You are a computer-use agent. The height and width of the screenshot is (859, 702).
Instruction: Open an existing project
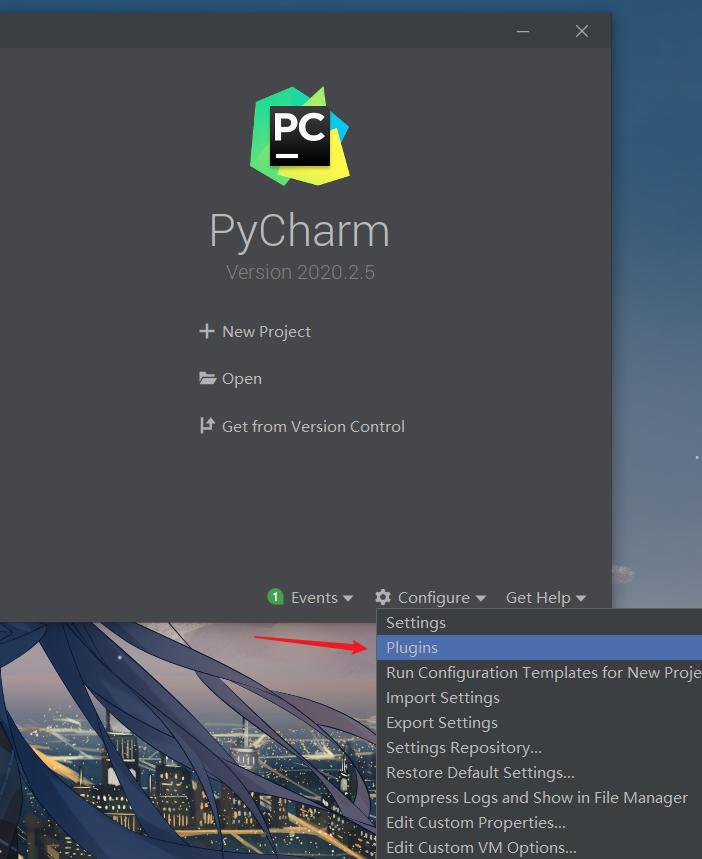[242, 379]
